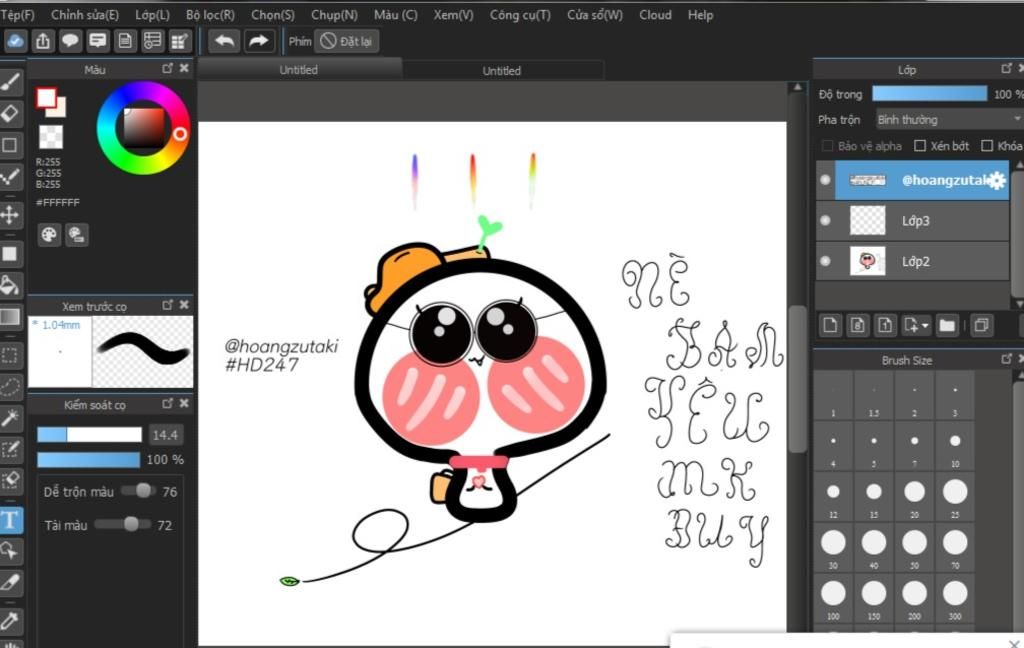1024x648 pixels.
Task: Open the Cloud menu
Action: click(x=655, y=14)
